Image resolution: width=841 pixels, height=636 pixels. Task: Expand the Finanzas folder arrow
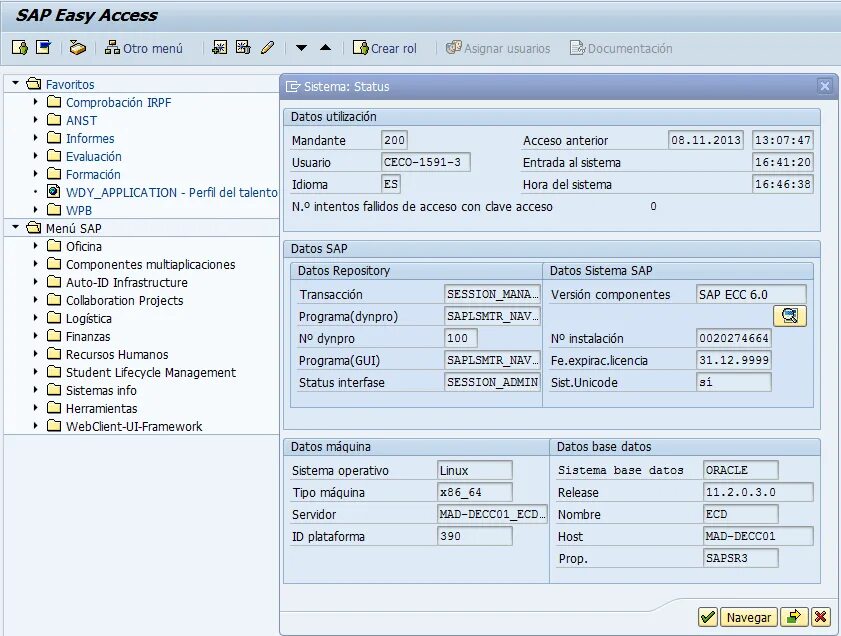[35, 336]
